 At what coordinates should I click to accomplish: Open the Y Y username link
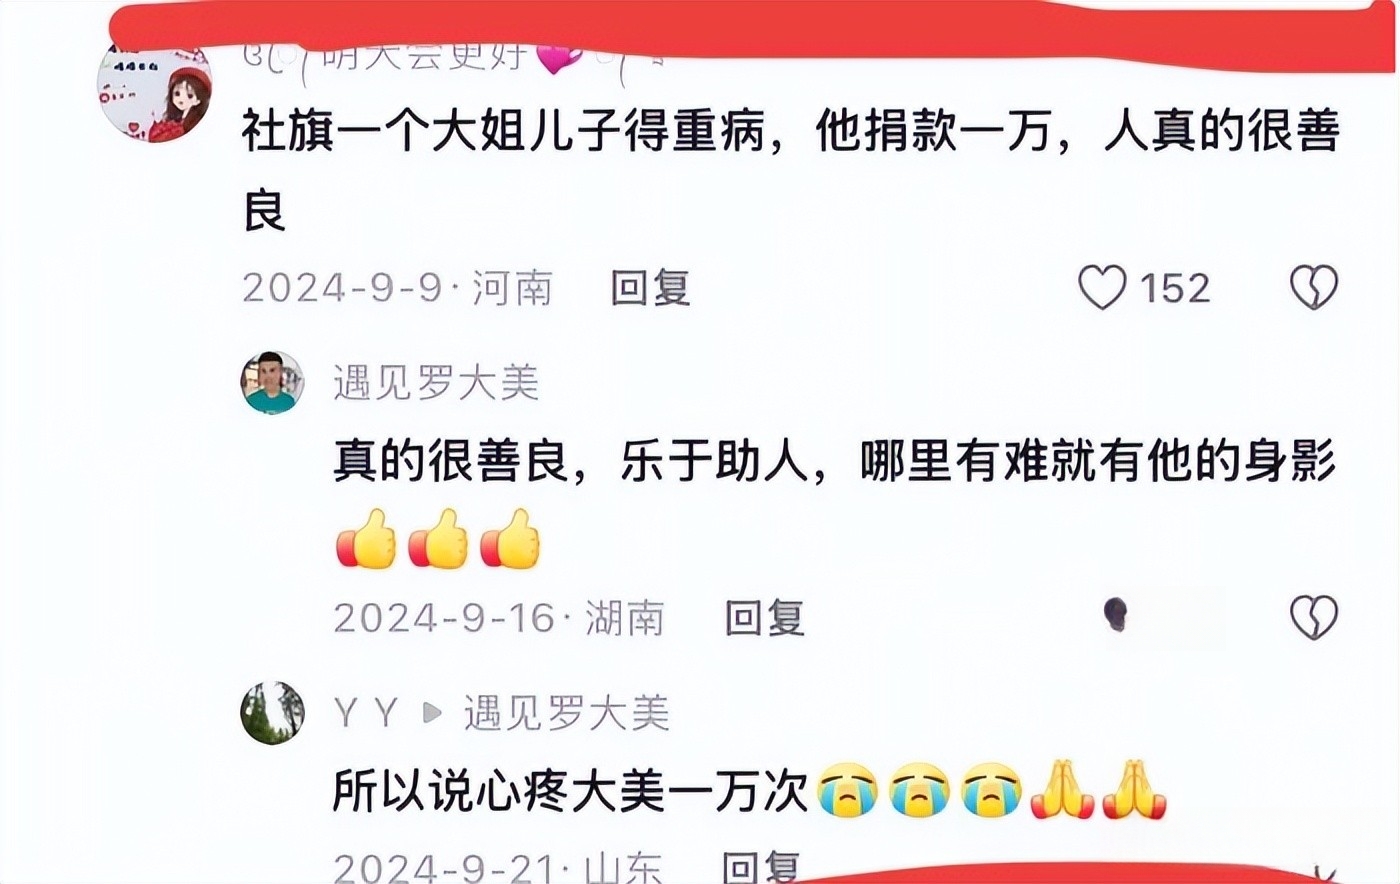pos(366,713)
